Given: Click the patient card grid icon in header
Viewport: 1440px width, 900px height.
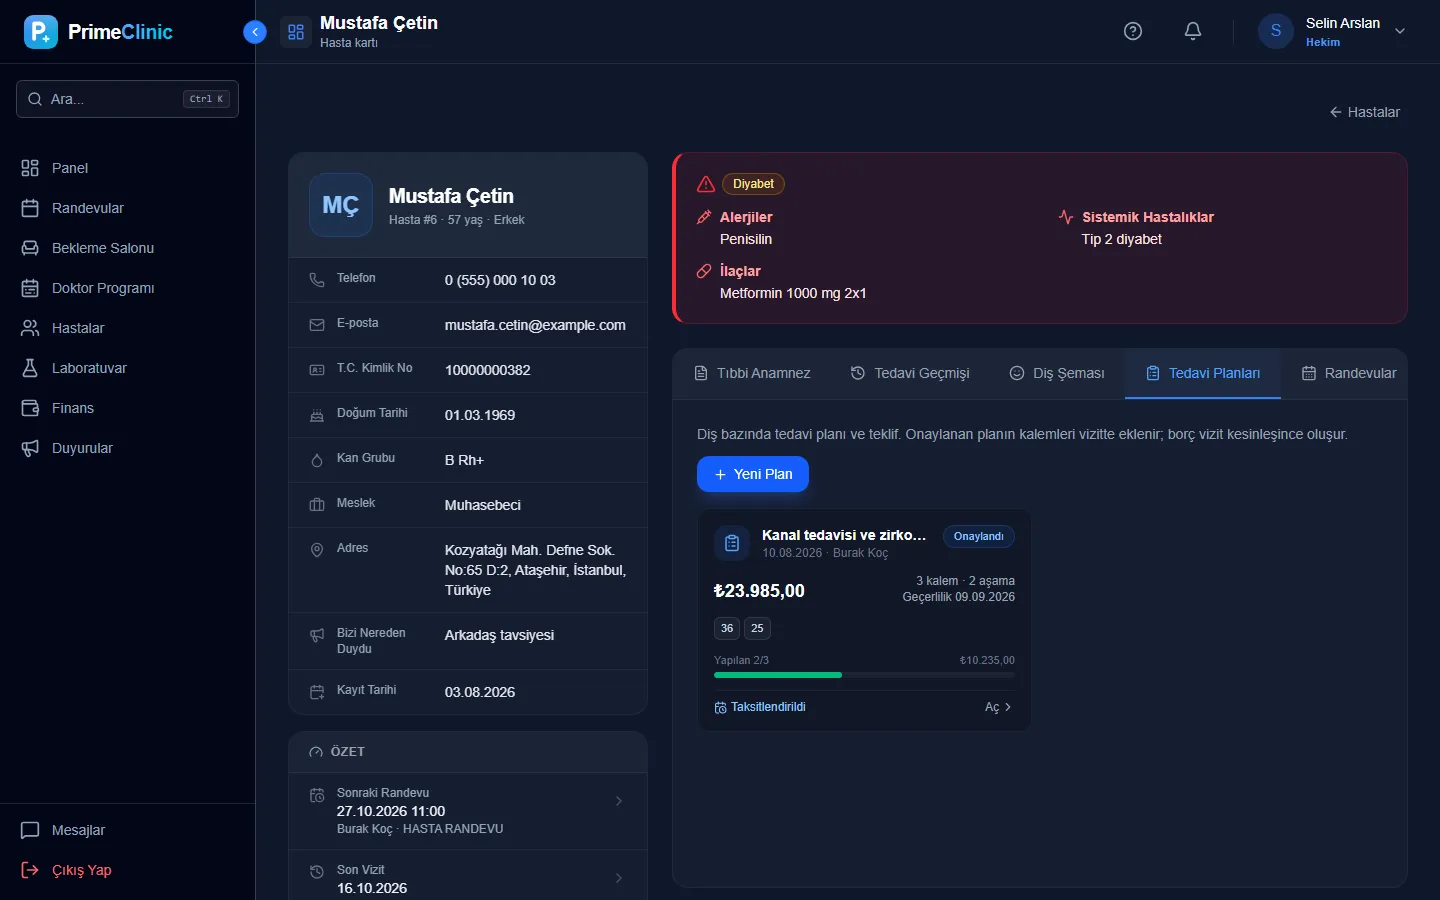Looking at the screenshot, I should (296, 32).
